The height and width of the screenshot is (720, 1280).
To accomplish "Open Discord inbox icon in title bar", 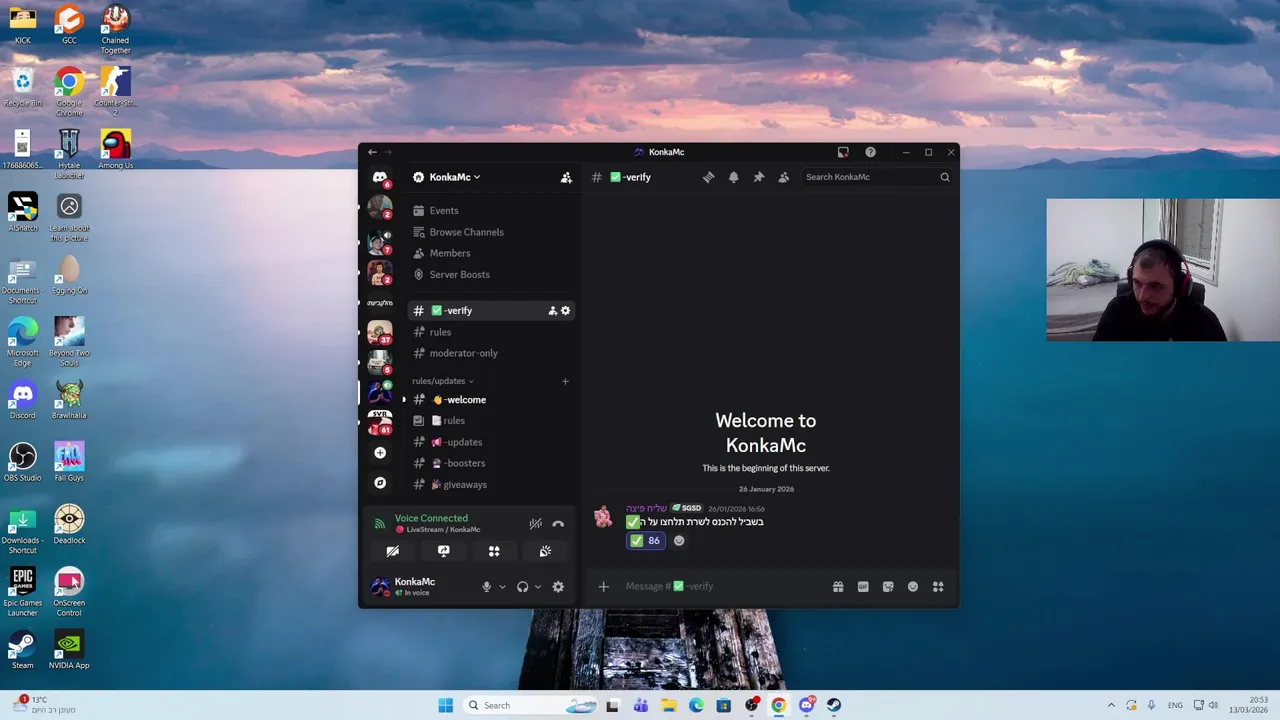I will [843, 152].
